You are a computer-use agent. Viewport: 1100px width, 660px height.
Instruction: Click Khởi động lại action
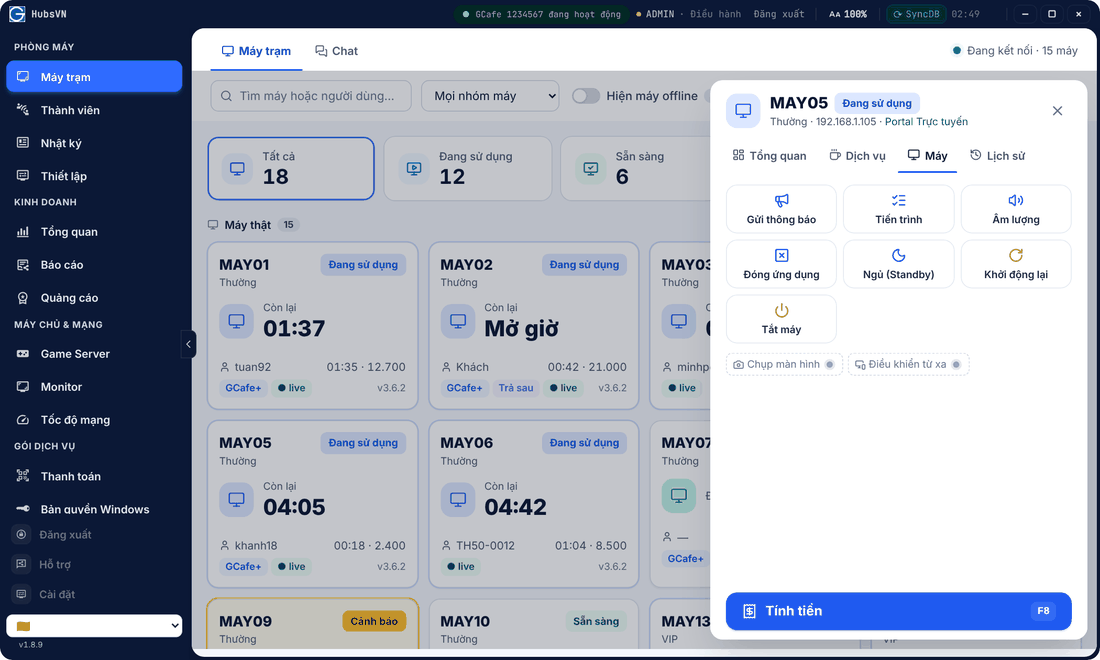point(1016,264)
